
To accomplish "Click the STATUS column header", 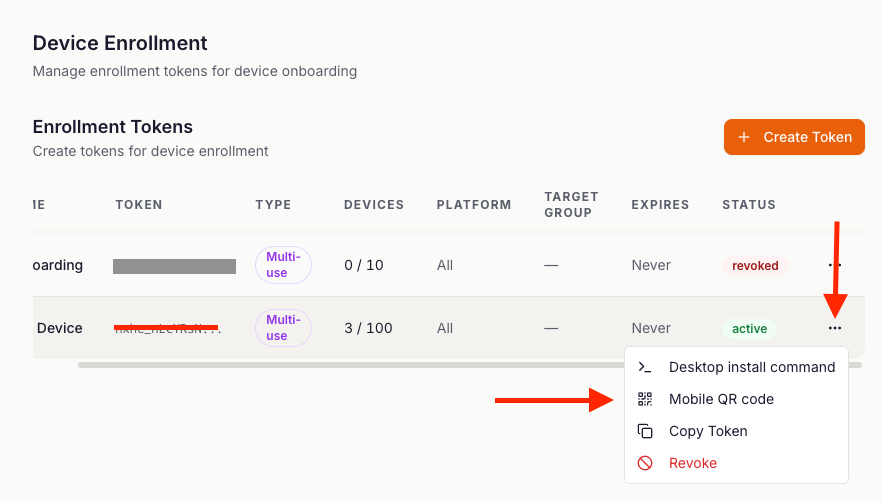I will [x=749, y=205].
